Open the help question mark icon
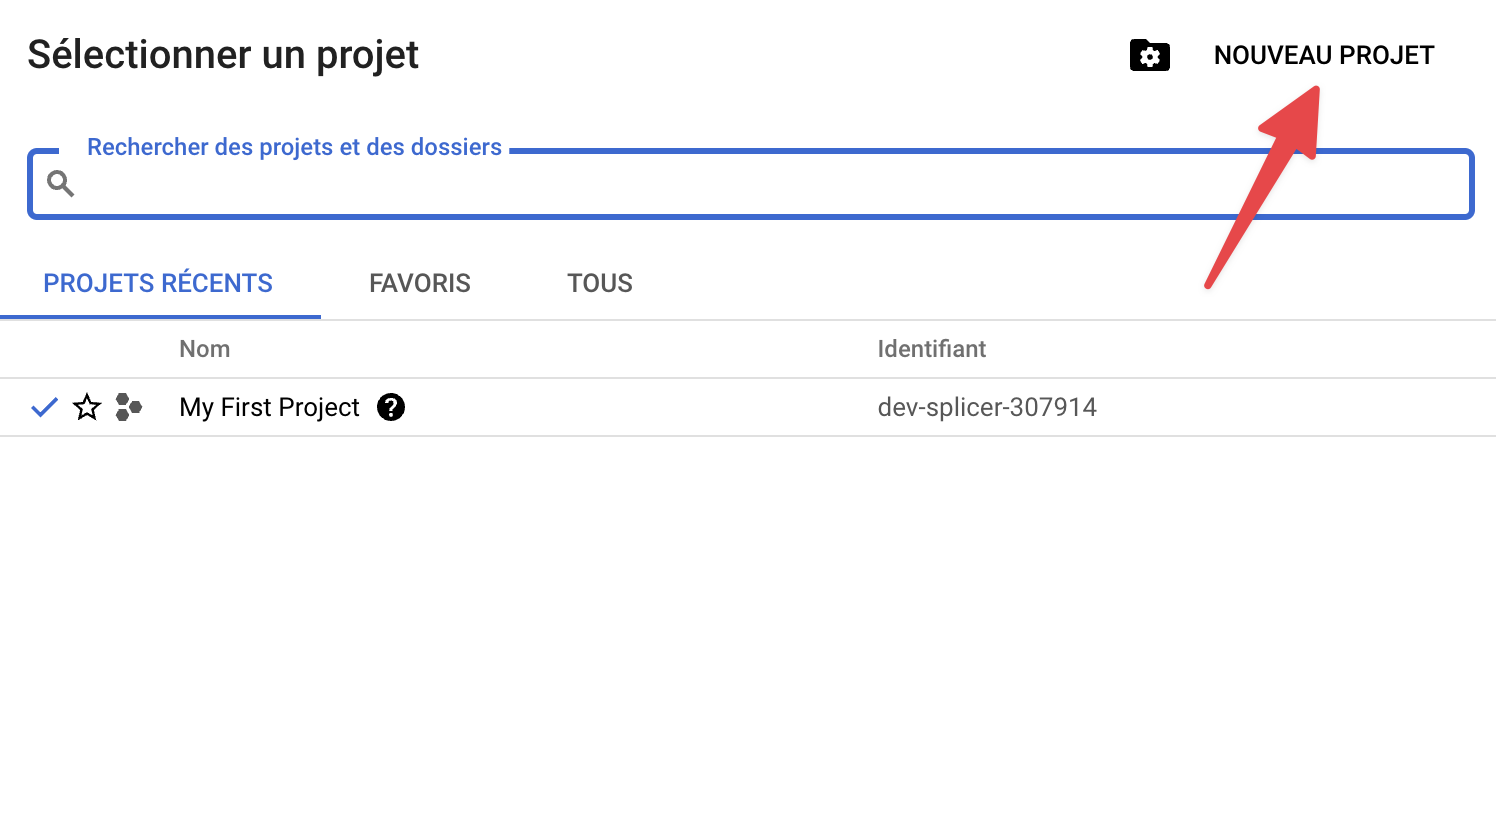 coord(391,407)
